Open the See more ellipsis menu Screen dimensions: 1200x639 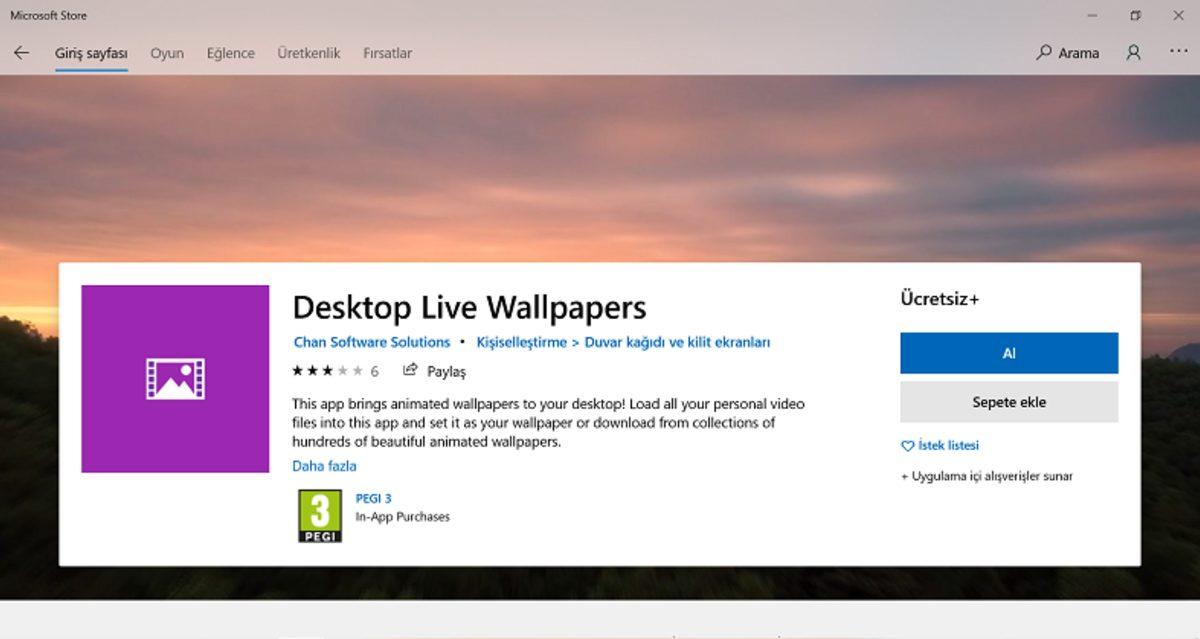pos(1178,52)
